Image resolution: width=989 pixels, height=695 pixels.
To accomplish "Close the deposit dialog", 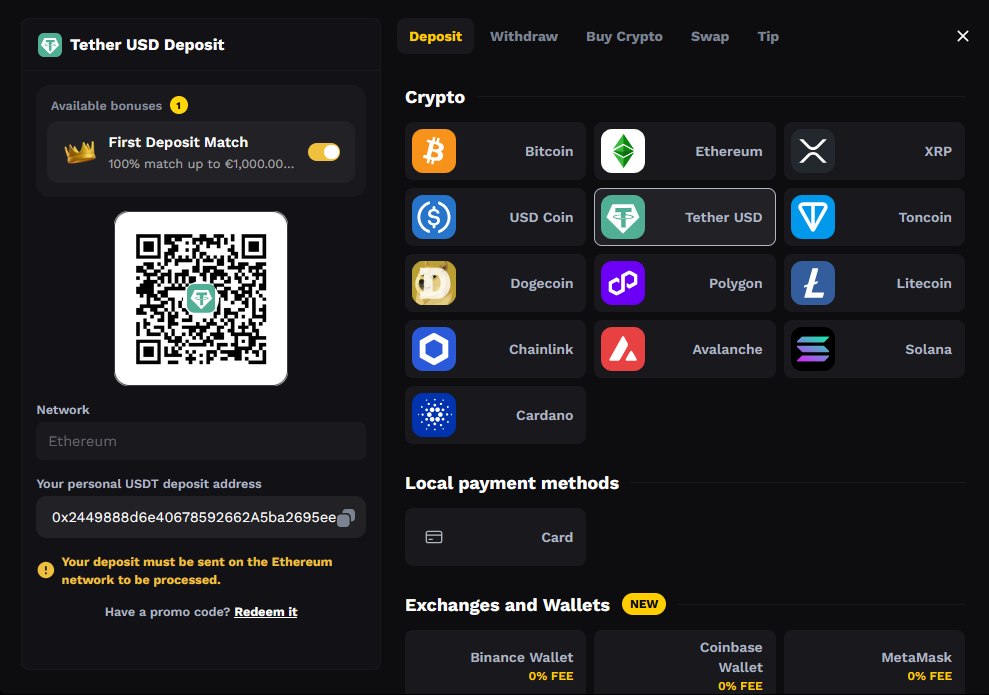I will (x=963, y=37).
